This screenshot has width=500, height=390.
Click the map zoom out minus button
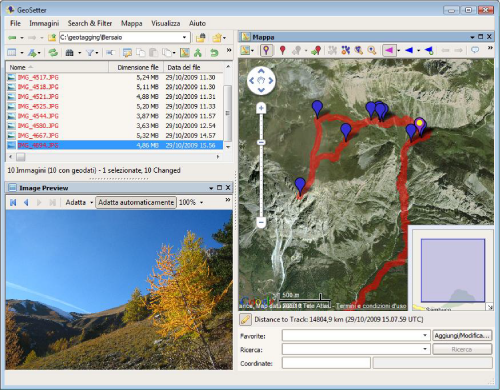(x=261, y=222)
